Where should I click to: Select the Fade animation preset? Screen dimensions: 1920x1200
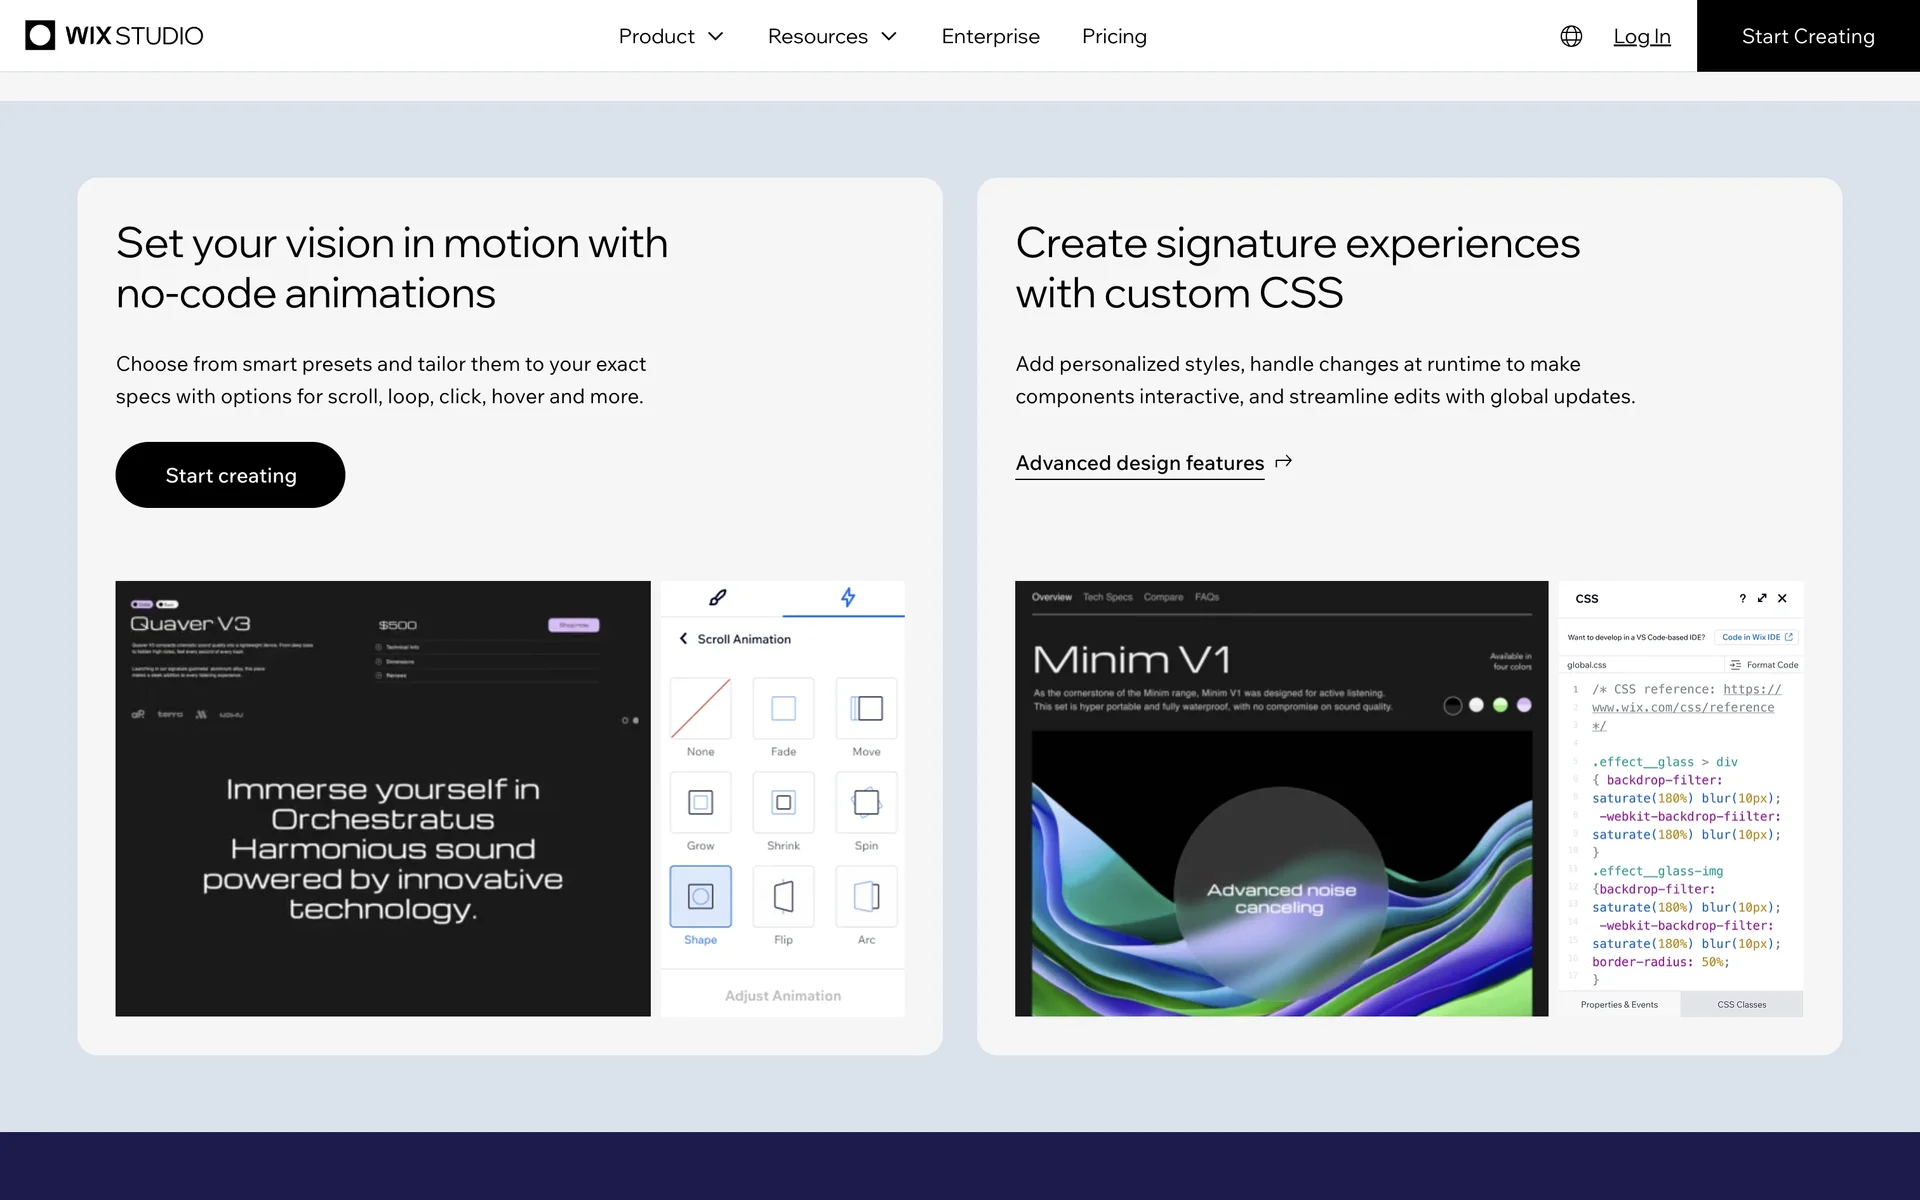pyautogui.click(x=783, y=709)
